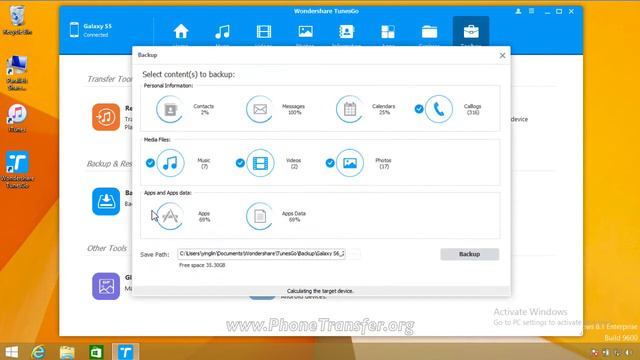
Task: Click the Apps Data 69% label
Action: pos(293,216)
